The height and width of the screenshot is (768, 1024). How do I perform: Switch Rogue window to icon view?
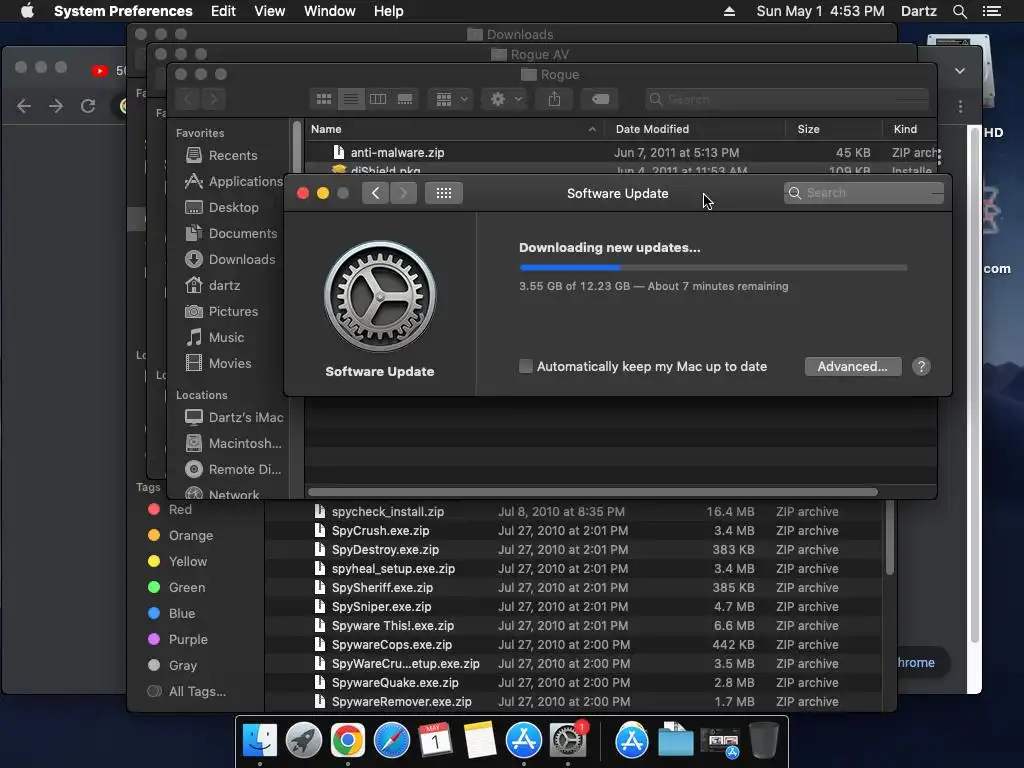pos(324,99)
